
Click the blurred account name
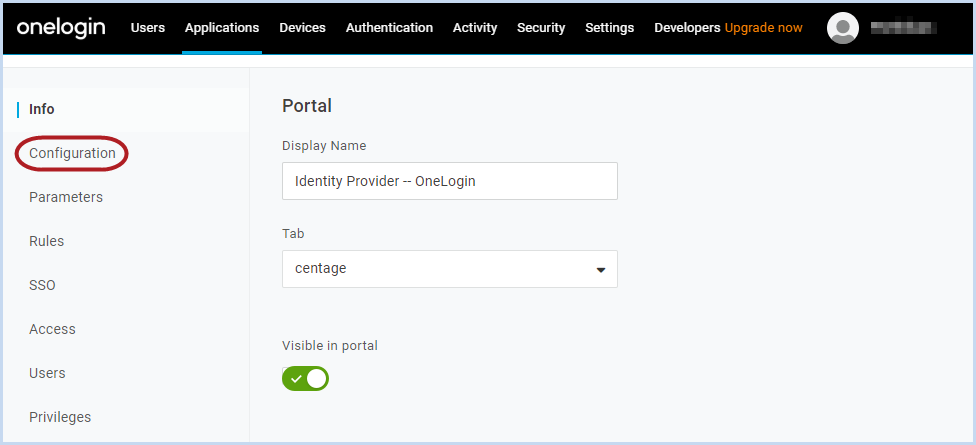(904, 28)
